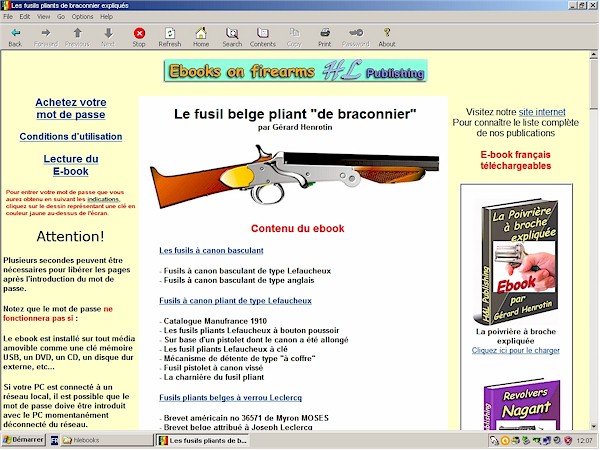This screenshot has width=600, height=450.
Task: Click 'Catalogue Manufrance 1910' entry
Action: (215, 321)
